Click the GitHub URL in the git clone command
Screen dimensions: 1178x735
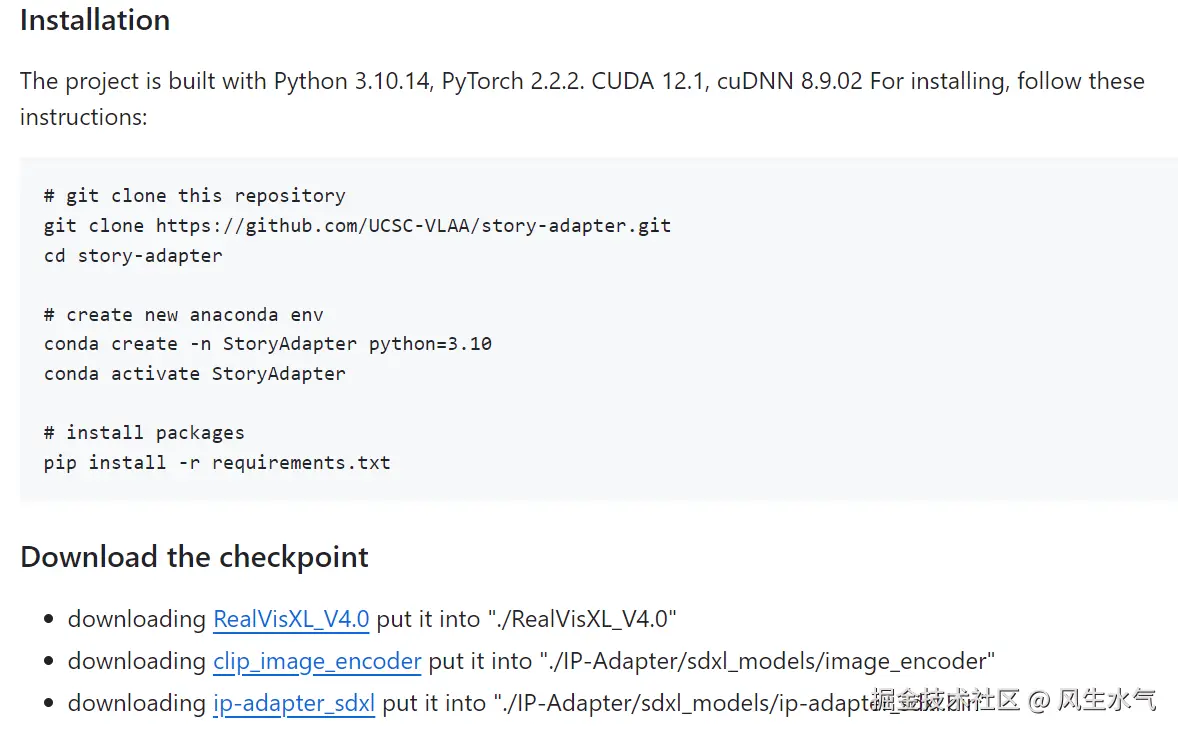click(x=413, y=225)
